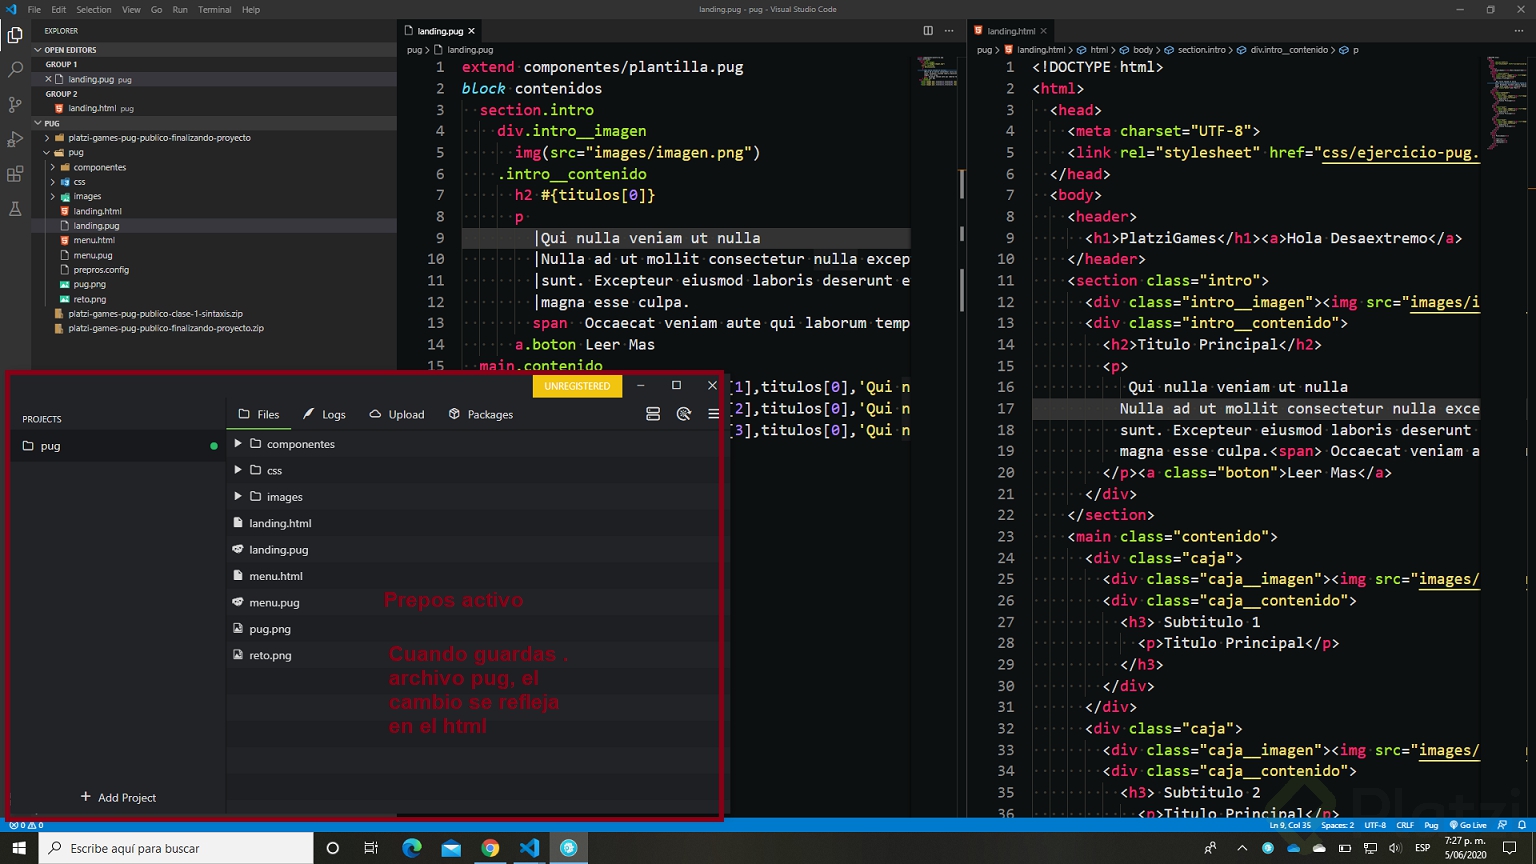Switch to the Logs tab in Prepros
Image resolution: width=1536 pixels, height=864 pixels.
(x=325, y=414)
